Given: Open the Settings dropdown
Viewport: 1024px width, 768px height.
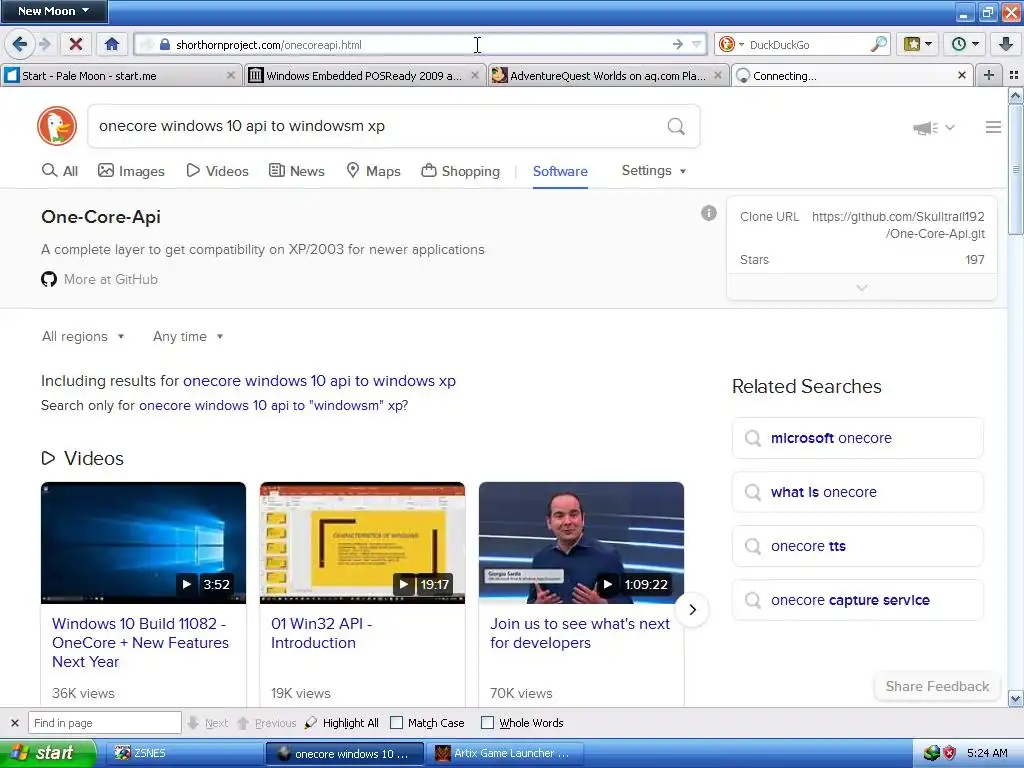Looking at the screenshot, I should pyautogui.click(x=654, y=170).
